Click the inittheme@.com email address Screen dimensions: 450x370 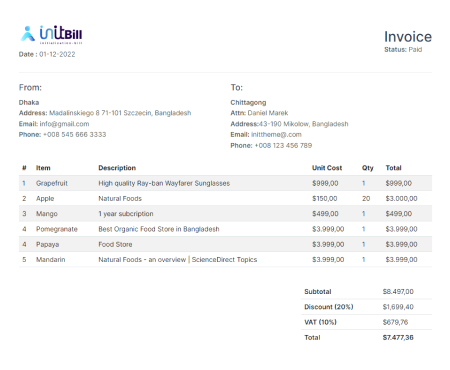[x=276, y=135]
